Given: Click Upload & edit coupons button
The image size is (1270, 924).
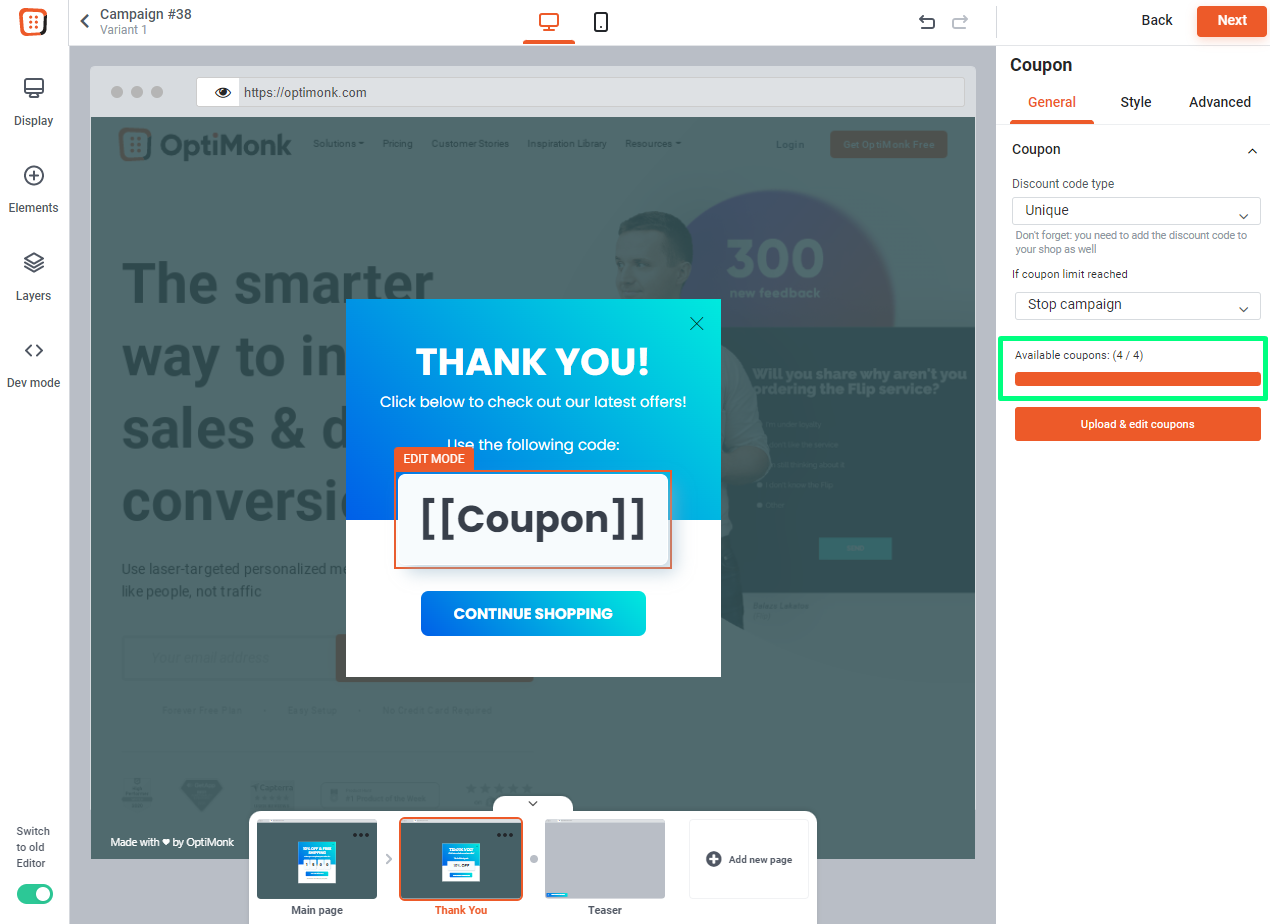Looking at the screenshot, I should [x=1138, y=424].
